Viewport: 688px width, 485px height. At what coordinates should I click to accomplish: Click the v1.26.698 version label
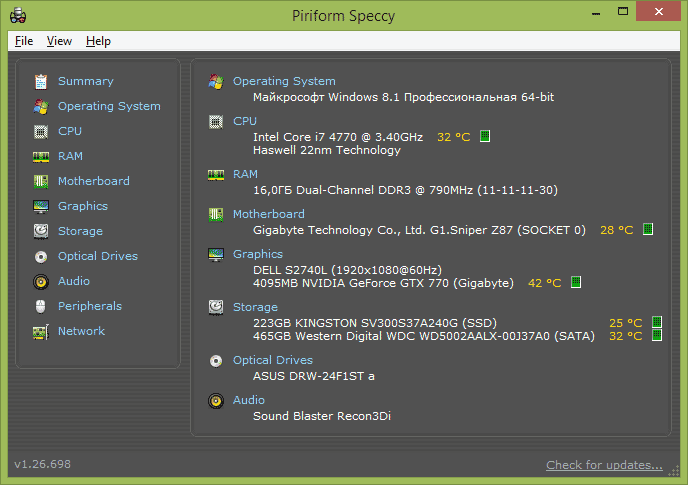(x=43, y=464)
